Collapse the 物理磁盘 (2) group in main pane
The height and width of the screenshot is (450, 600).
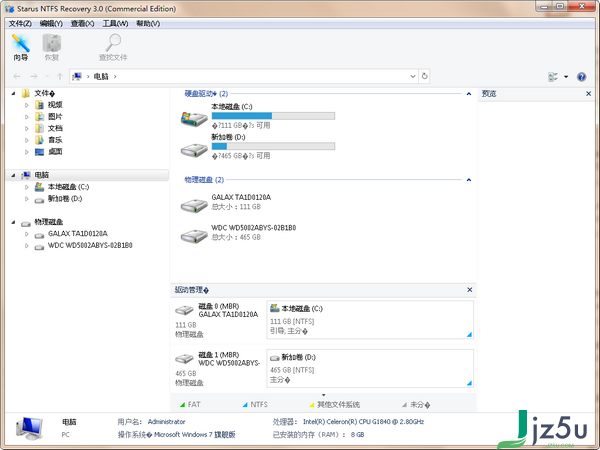469,180
